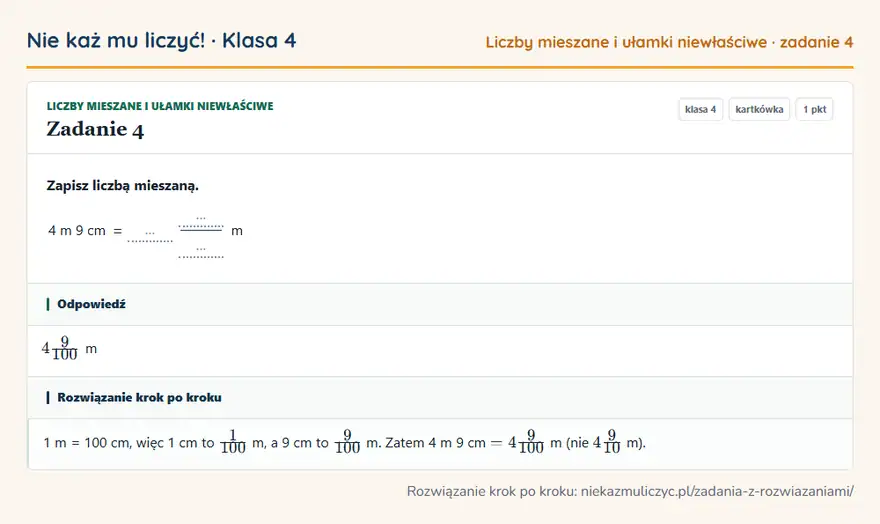Click the 'klasa 4' tag

pyautogui.click(x=700, y=109)
